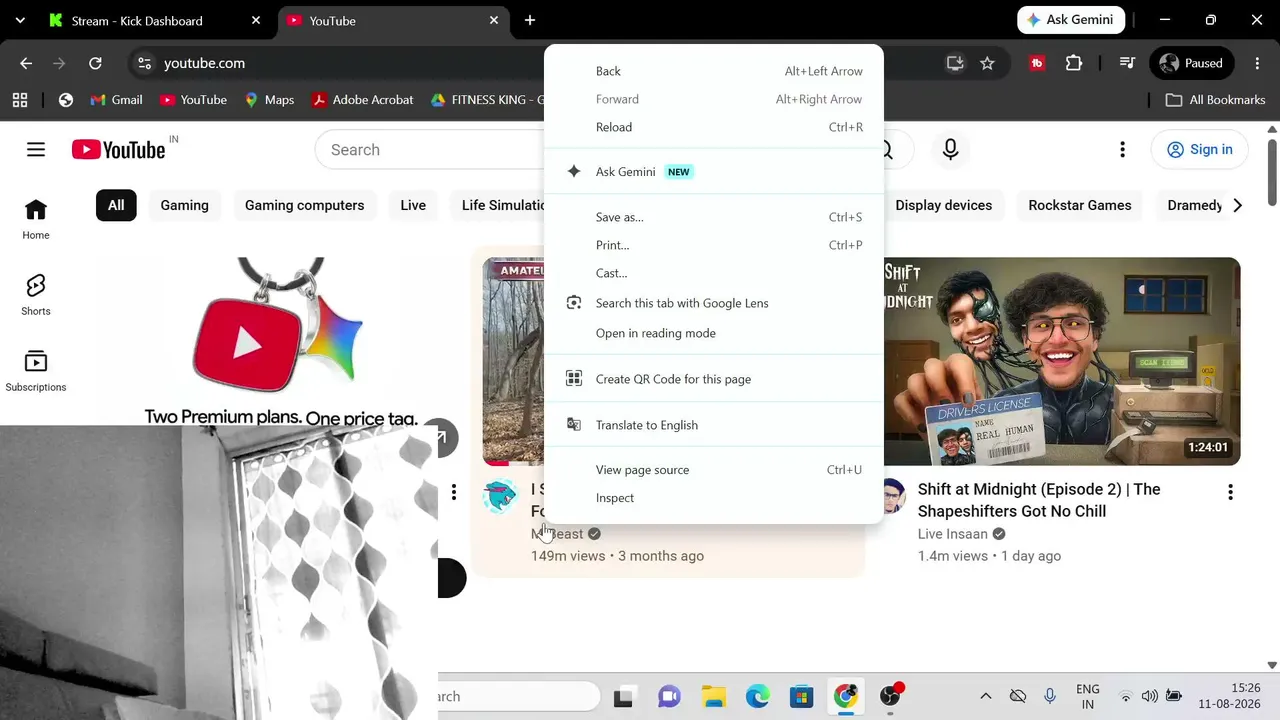Open the video chat app in taskbar
This screenshot has height=720, width=1280.
tap(669, 696)
